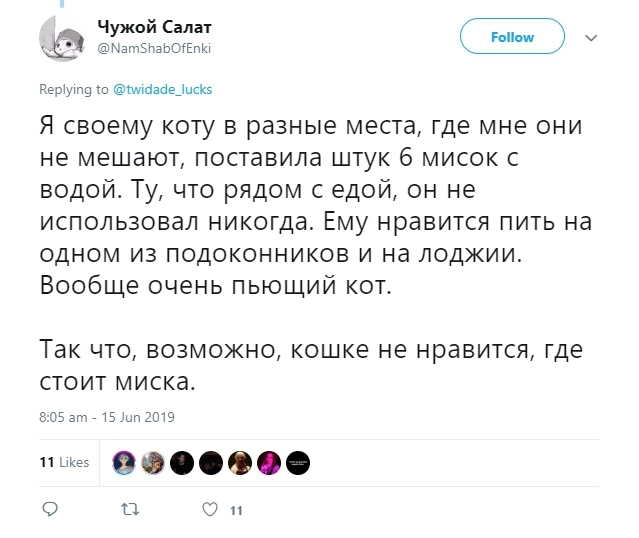Open the last liker avatar with white text
639x538 pixels.
point(298,462)
